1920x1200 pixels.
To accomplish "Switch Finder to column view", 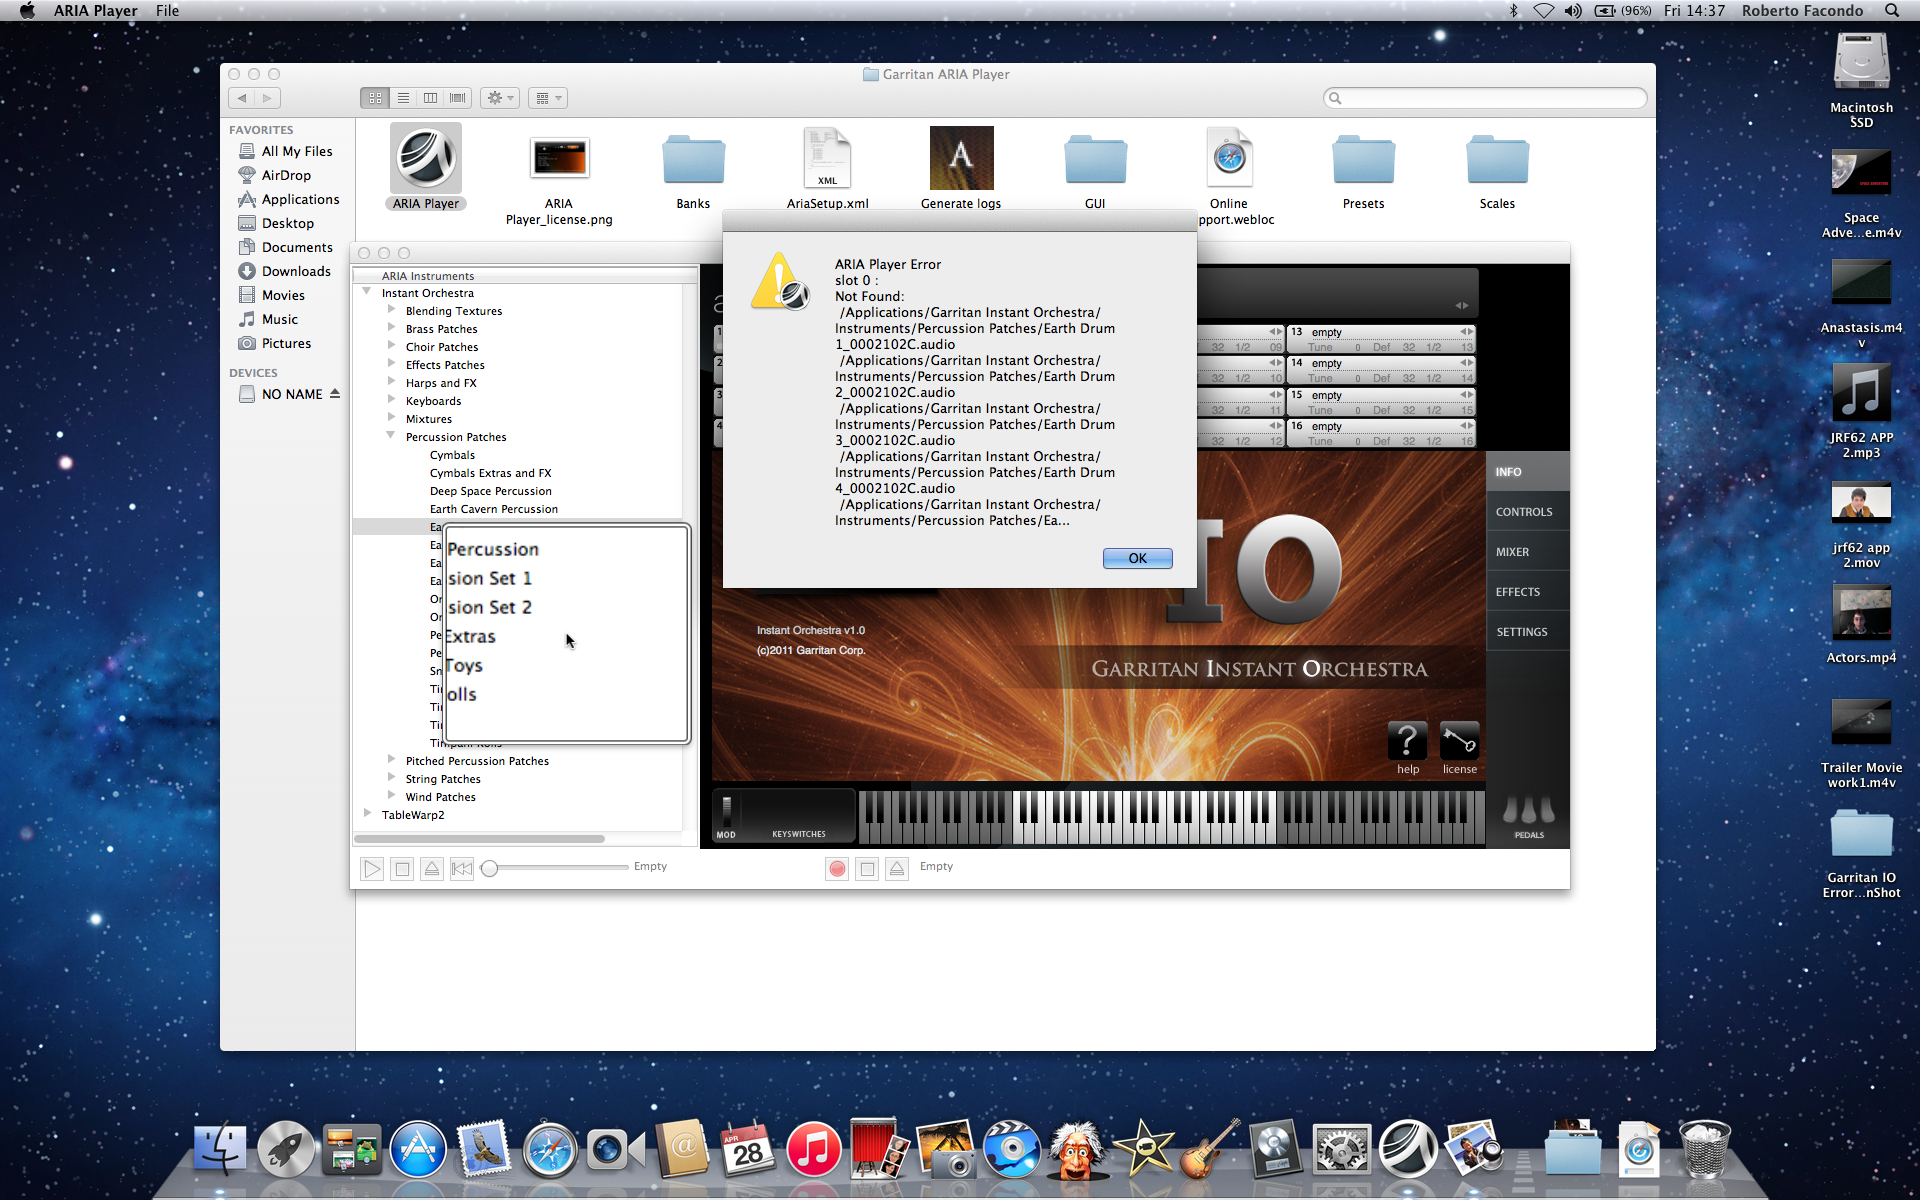I will point(430,98).
